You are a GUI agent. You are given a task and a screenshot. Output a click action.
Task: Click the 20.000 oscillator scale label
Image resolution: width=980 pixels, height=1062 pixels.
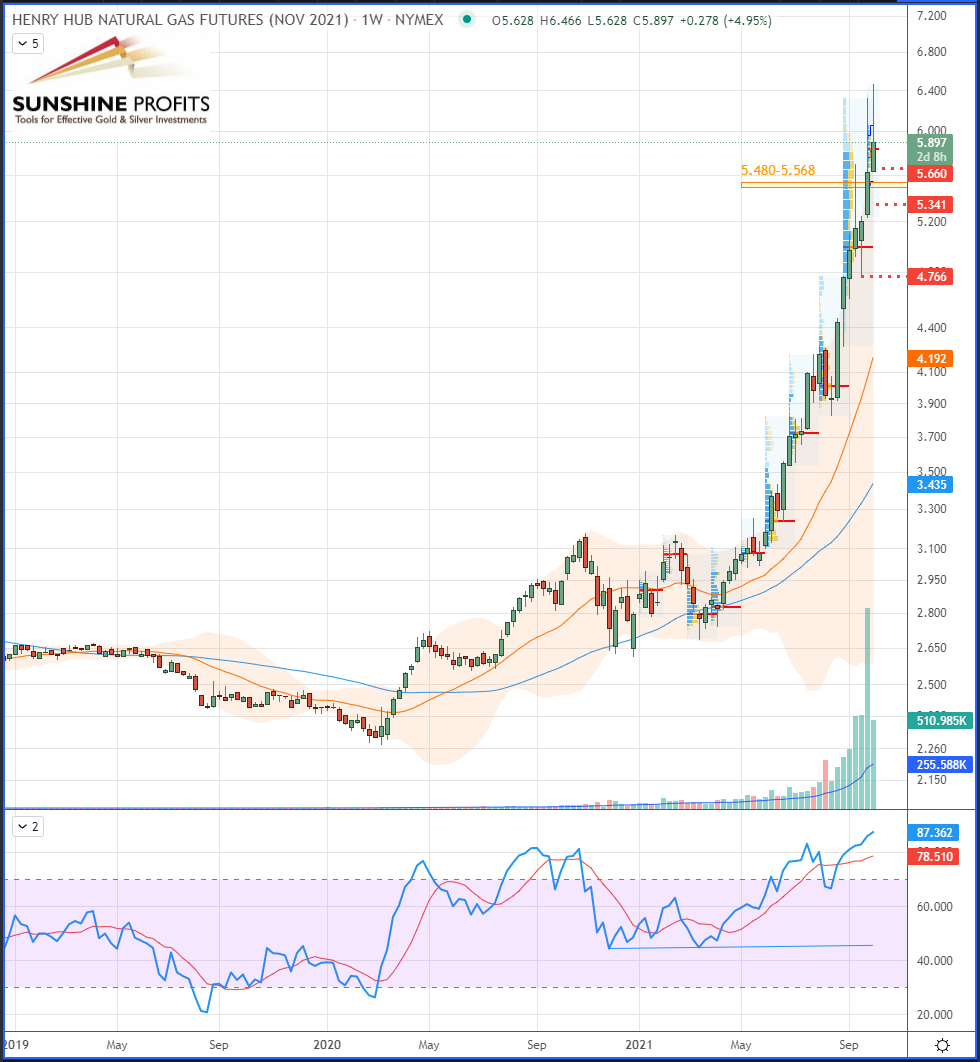pyautogui.click(x=934, y=1015)
